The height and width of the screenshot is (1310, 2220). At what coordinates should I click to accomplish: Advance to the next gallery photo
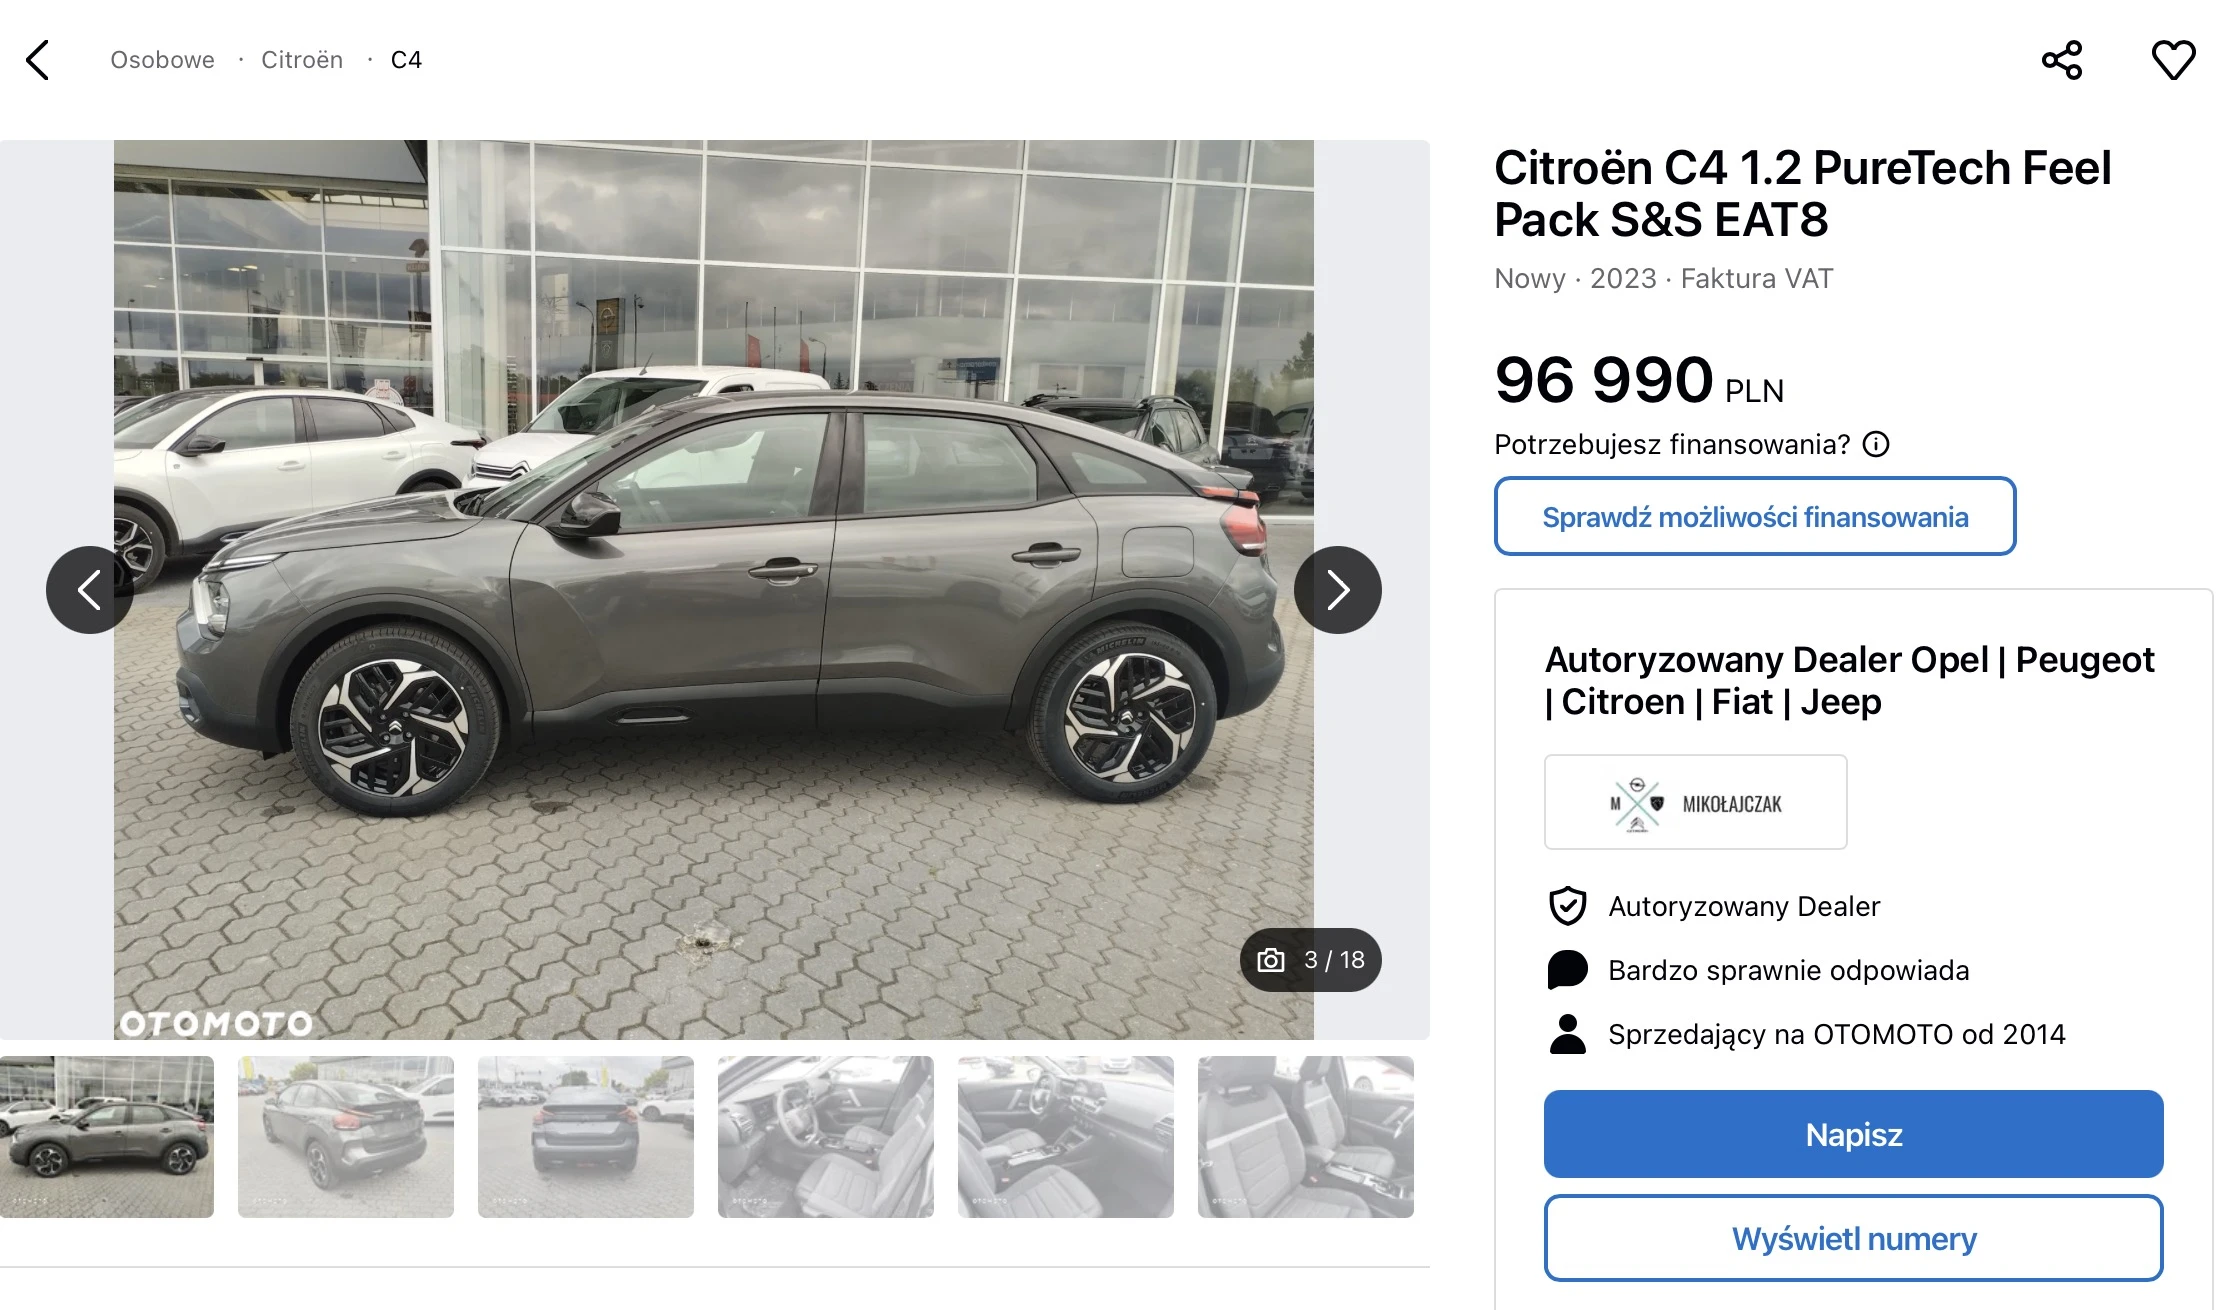(1338, 590)
